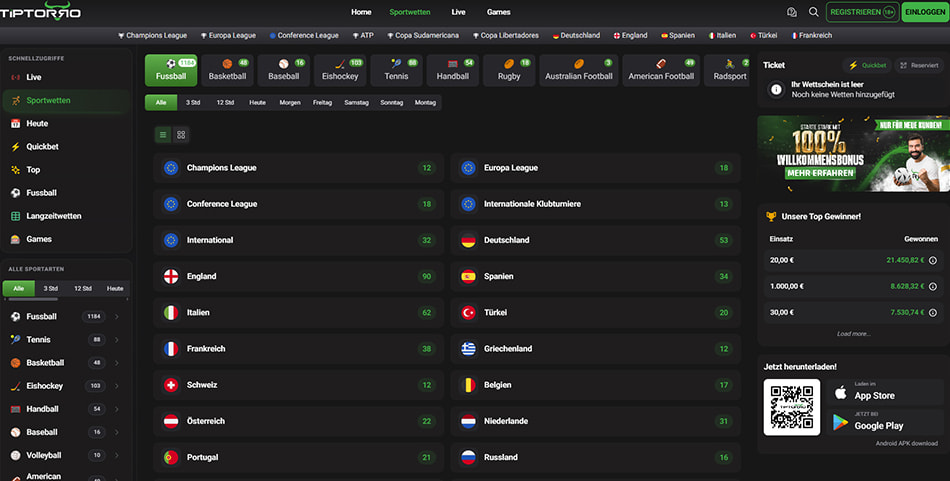Viewport: 950px width, 481px height.
Task: Expand Eishockey in the all sports list
Action: pyautogui.click(x=117, y=386)
